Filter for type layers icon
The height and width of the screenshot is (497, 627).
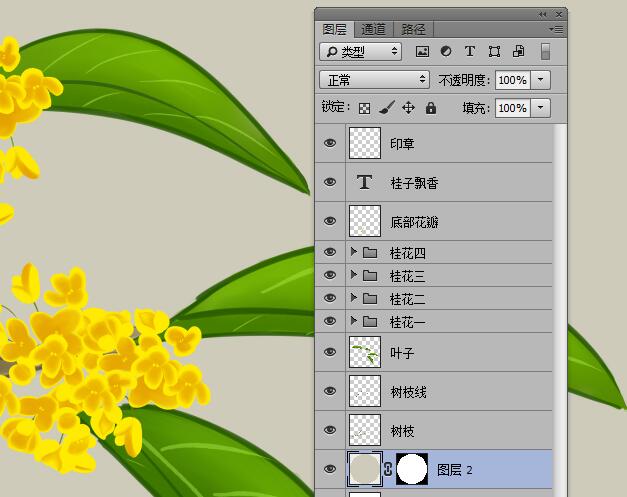(x=470, y=52)
